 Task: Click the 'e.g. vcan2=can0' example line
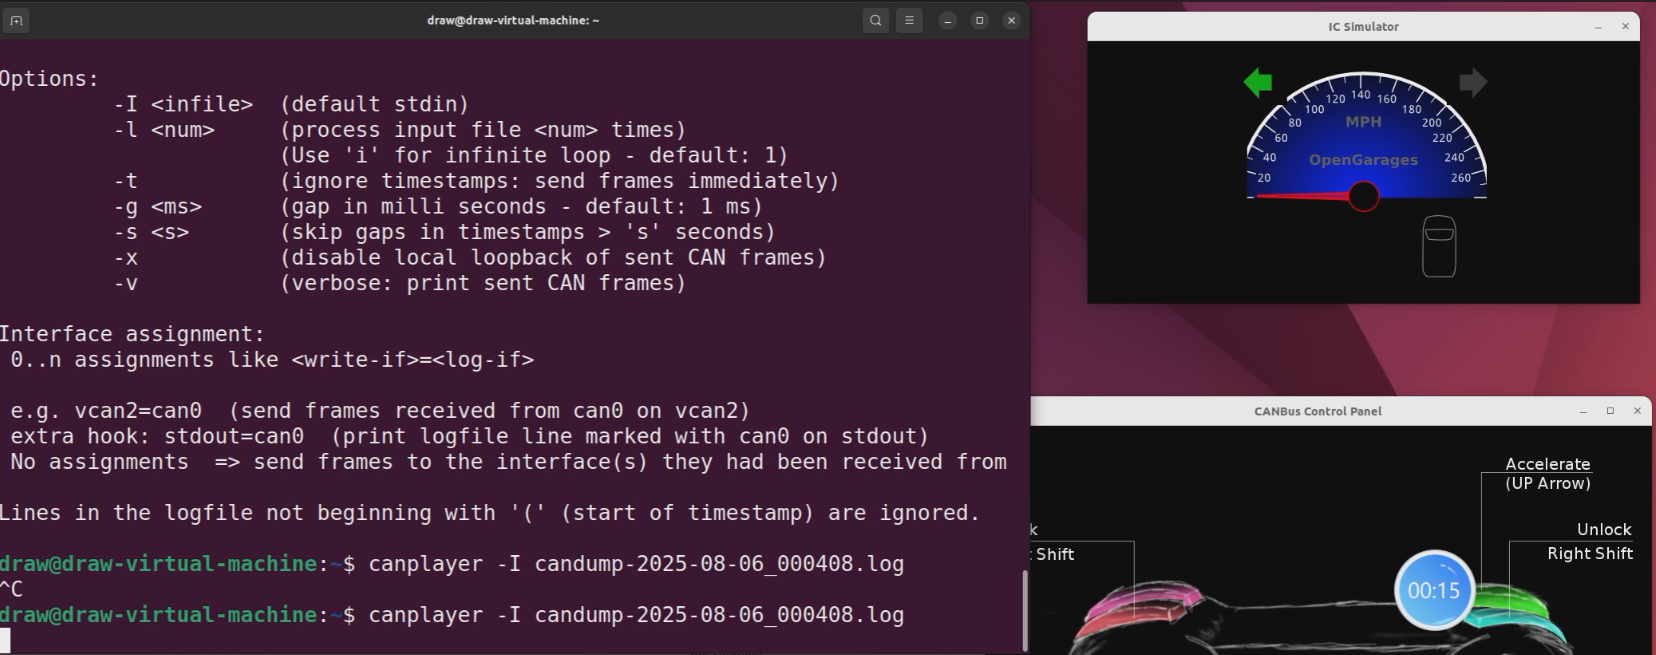pyautogui.click(x=380, y=411)
